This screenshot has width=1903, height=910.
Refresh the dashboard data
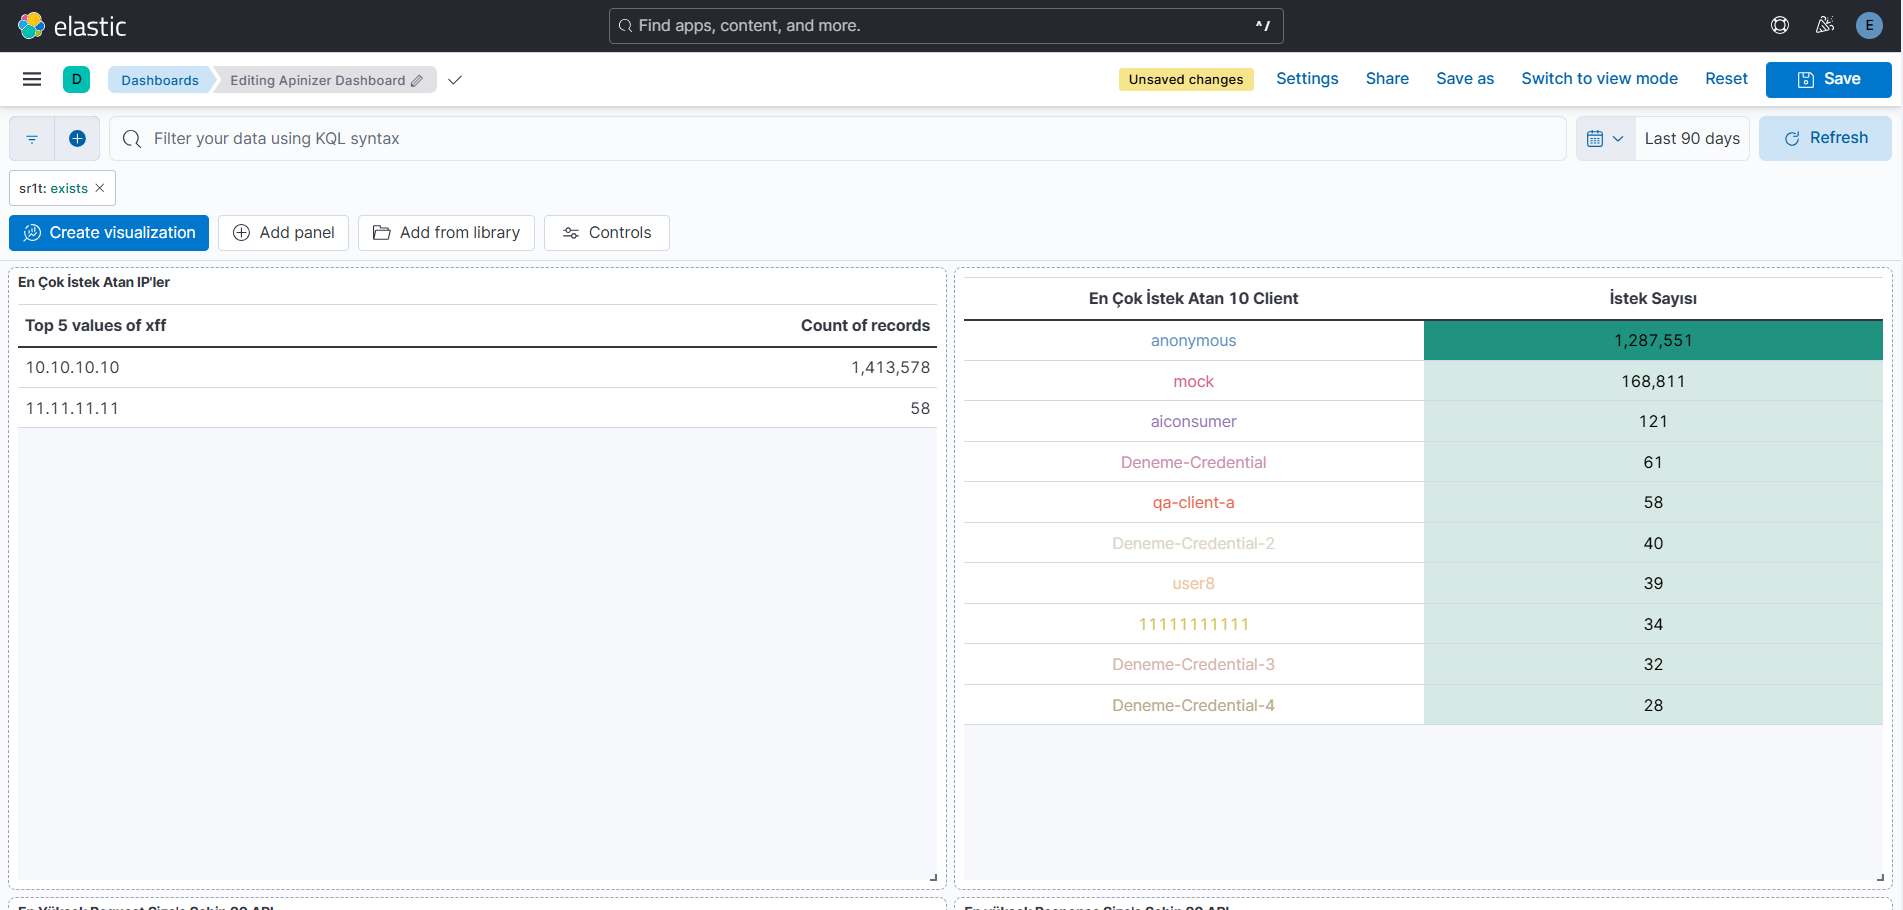pyautogui.click(x=1825, y=138)
